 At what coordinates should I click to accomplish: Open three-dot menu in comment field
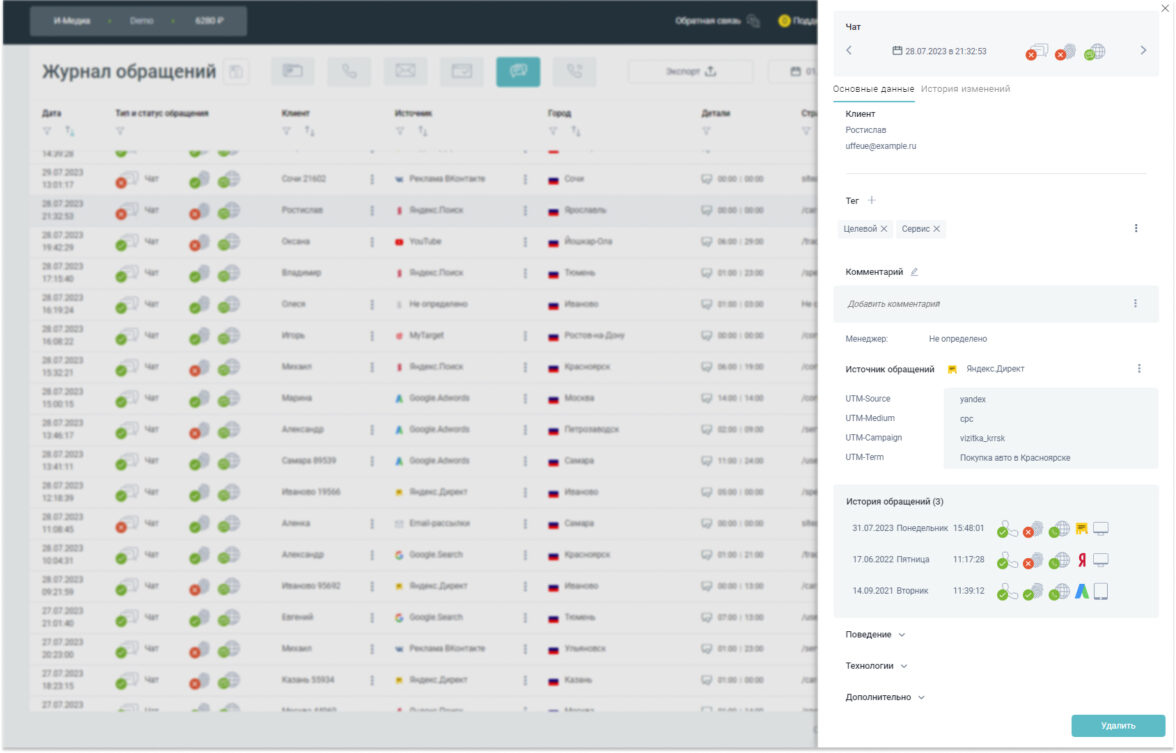[1135, 303]
